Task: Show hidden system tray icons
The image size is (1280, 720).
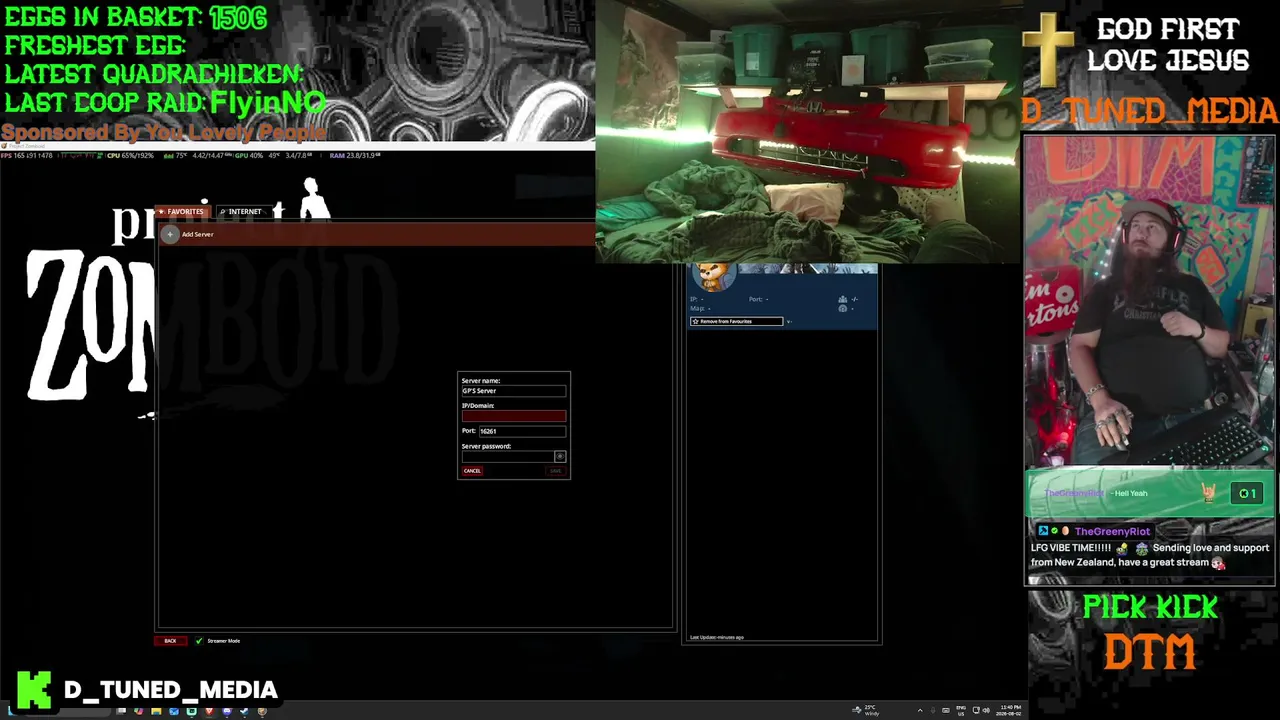Action: click(x=919, y=710)
